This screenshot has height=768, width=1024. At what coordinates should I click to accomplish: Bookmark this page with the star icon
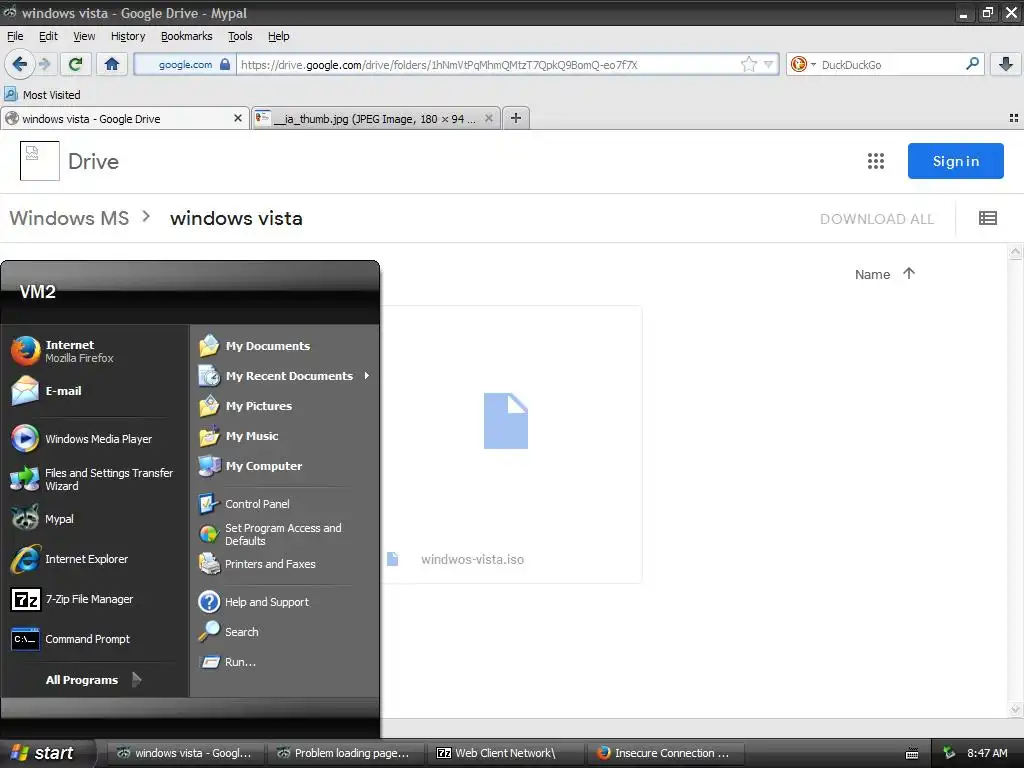click(748, 64)
